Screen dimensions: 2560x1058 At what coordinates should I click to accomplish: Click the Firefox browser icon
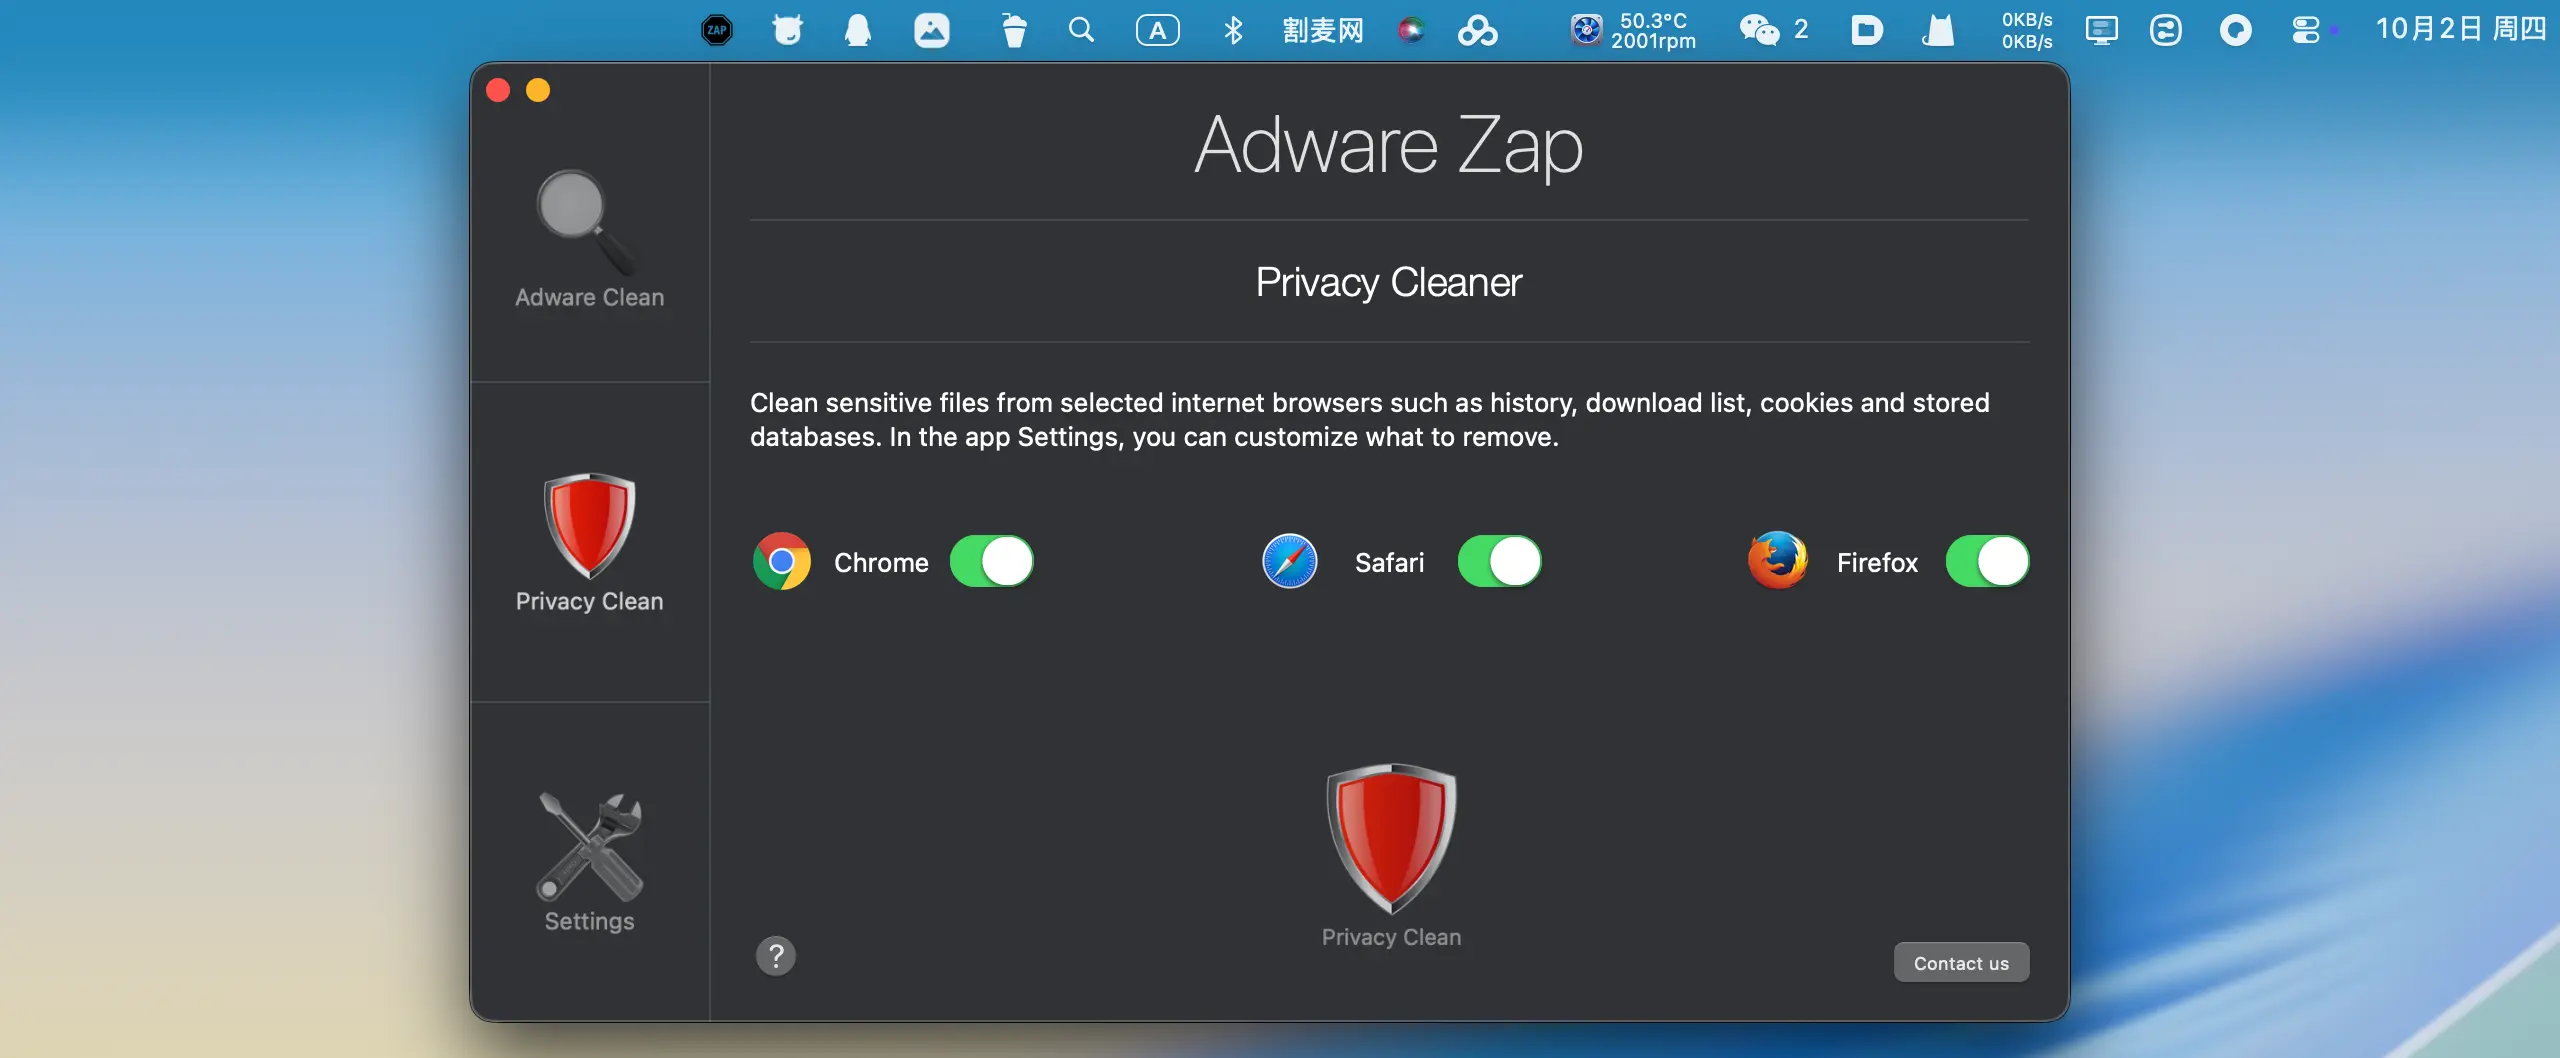click(1777, 561)
